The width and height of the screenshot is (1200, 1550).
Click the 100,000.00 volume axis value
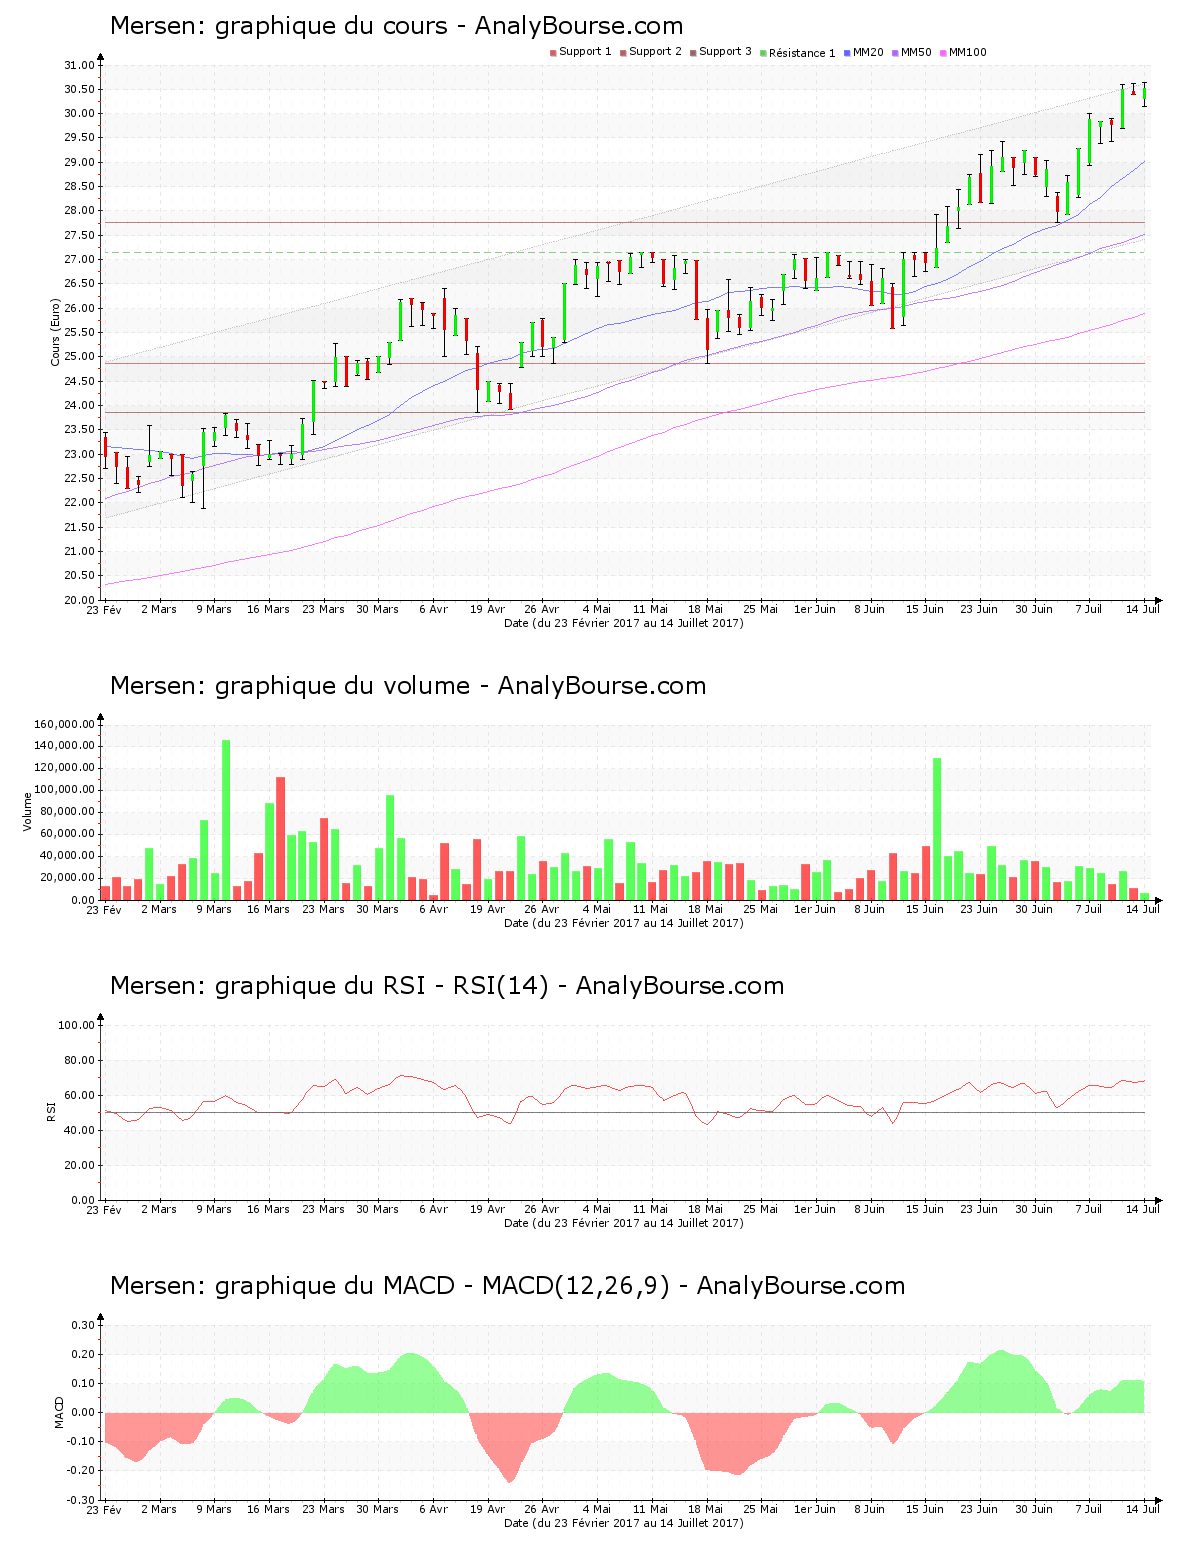64,790
